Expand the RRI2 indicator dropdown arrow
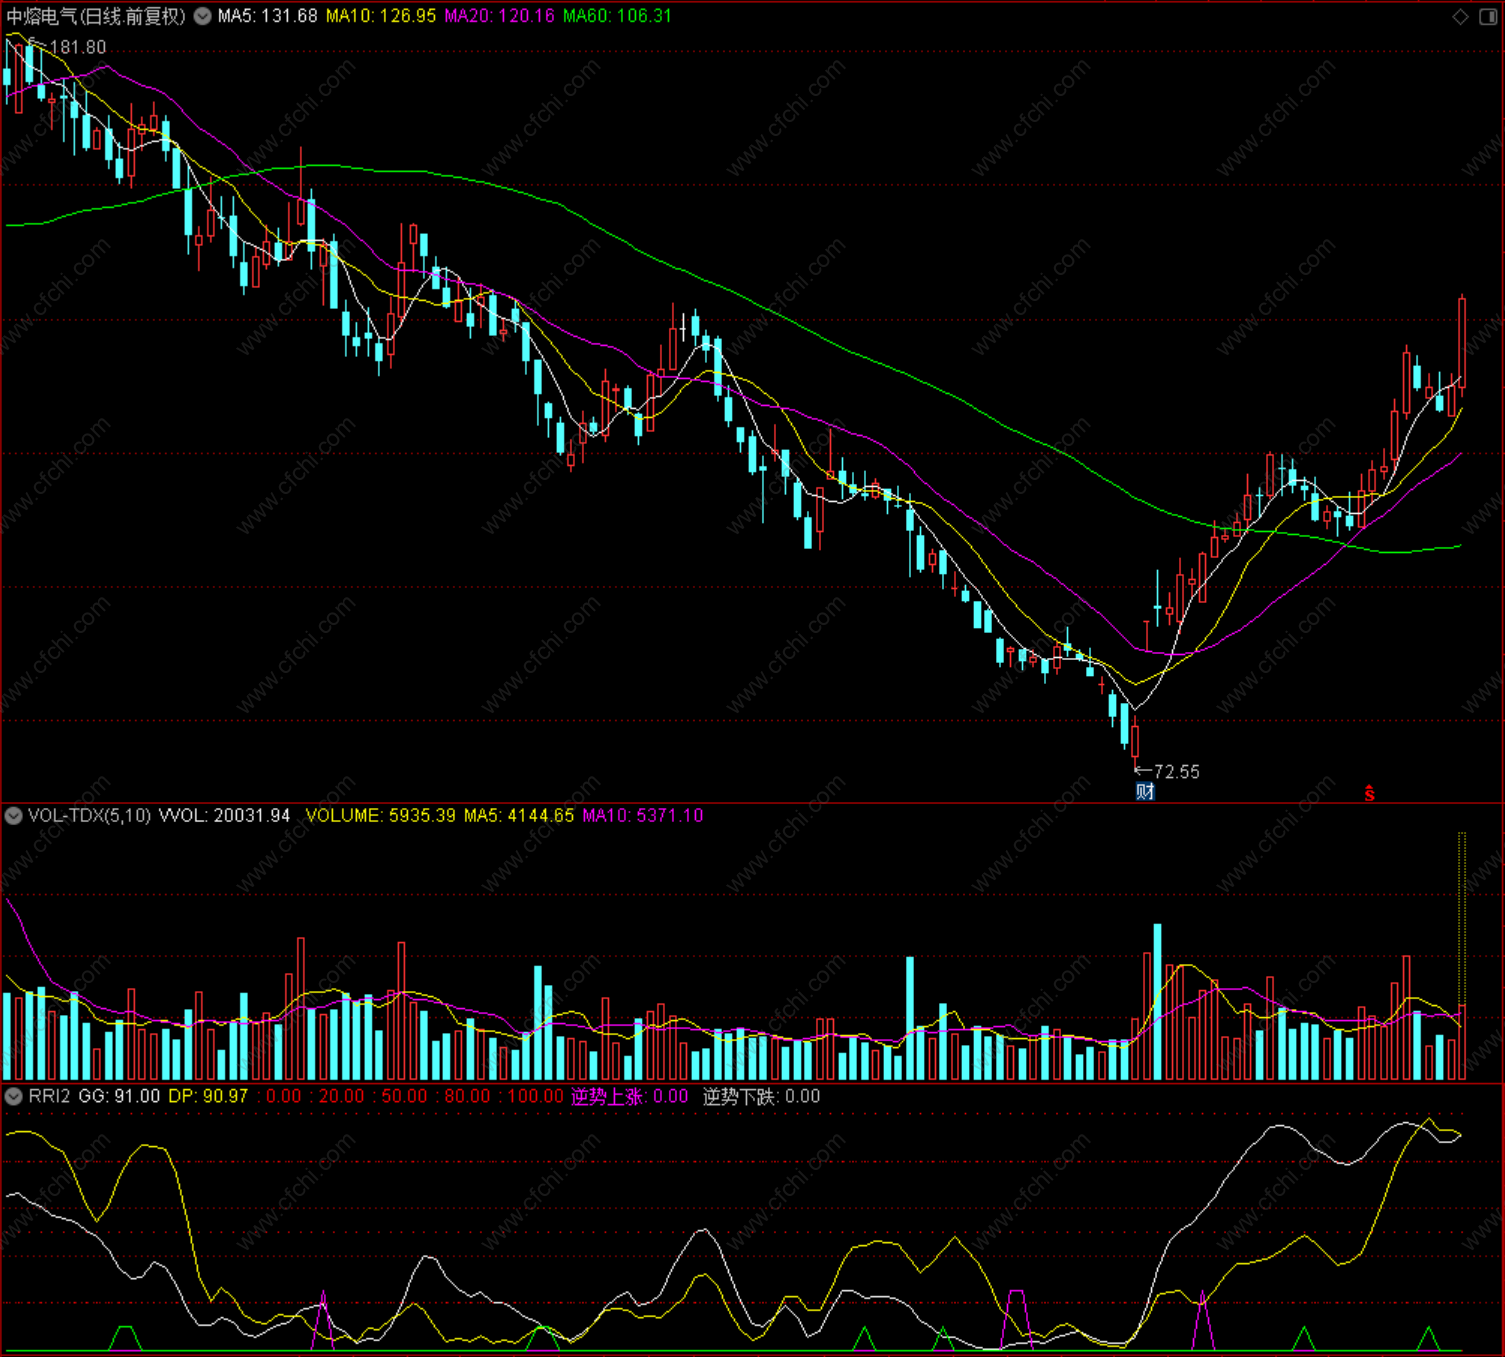Screen dimensions: 1505x1357 [14, 1096]
